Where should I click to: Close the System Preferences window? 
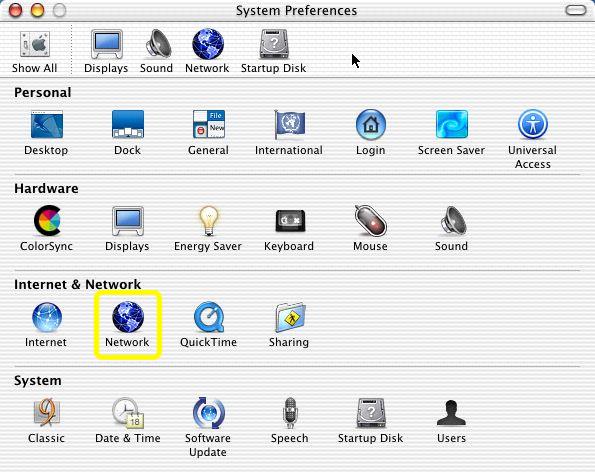pos(16,10)
